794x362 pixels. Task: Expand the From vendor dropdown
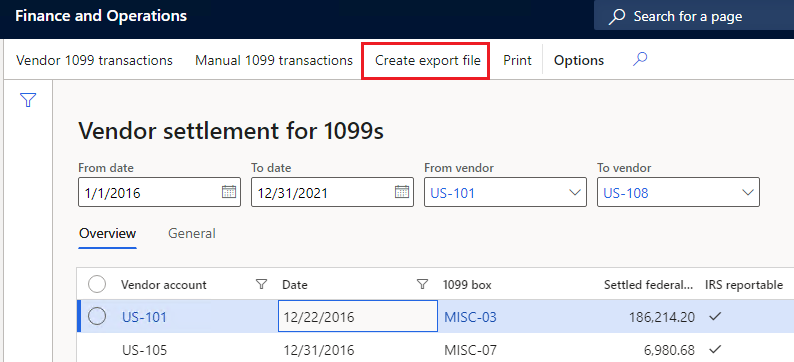point(574,192)
